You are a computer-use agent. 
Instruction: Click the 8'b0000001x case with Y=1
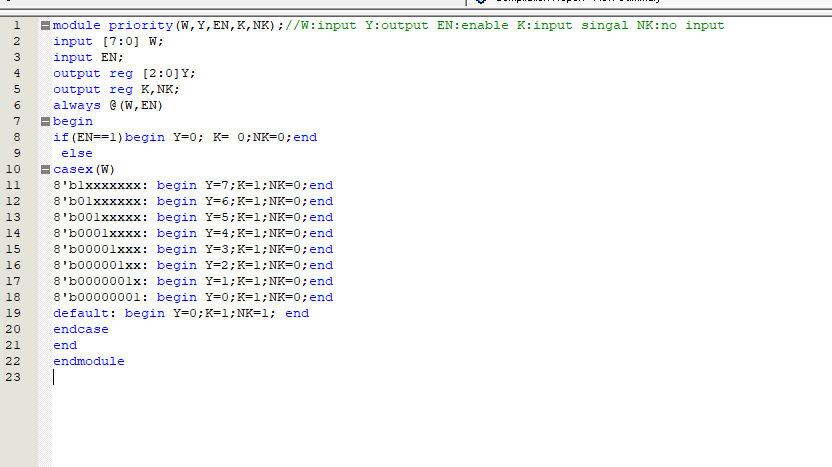pos(193,281)
